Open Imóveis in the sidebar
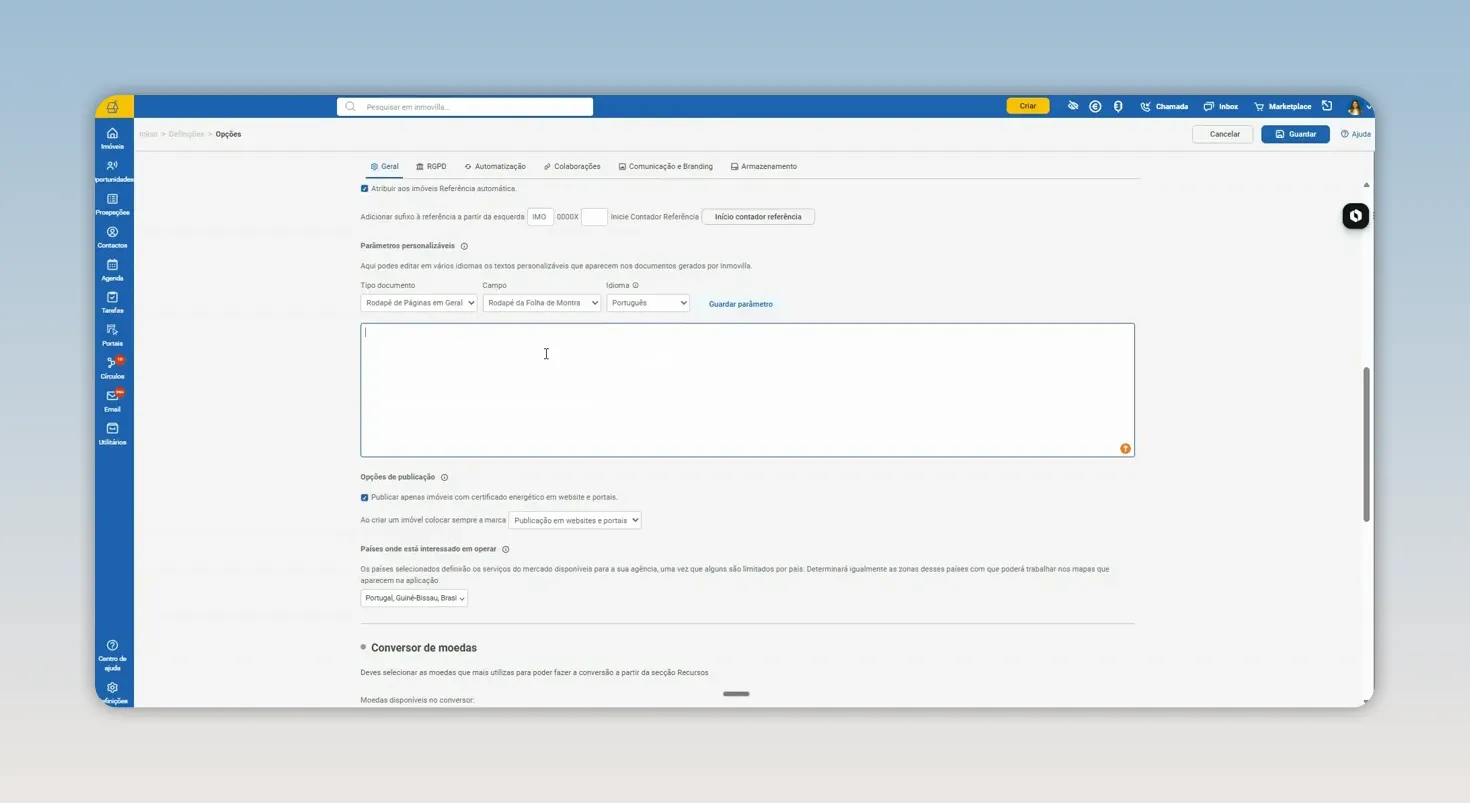This screenshot has height=803, width=1470. tap(112, 138)
